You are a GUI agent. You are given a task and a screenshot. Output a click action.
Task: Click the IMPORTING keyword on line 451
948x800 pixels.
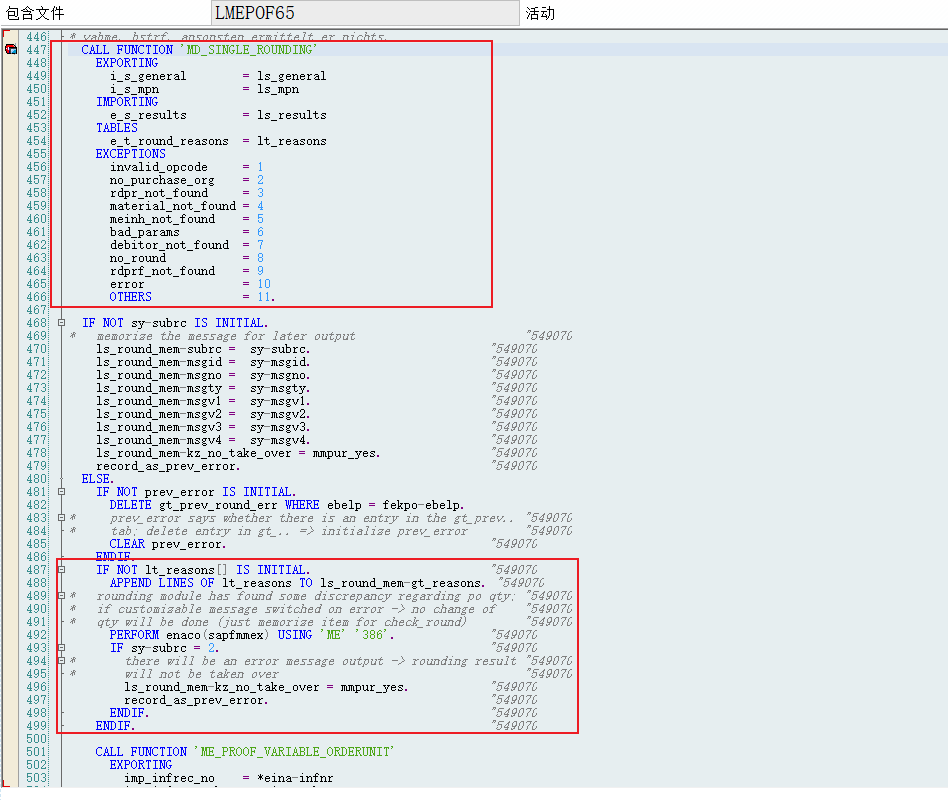coord(127,102)
